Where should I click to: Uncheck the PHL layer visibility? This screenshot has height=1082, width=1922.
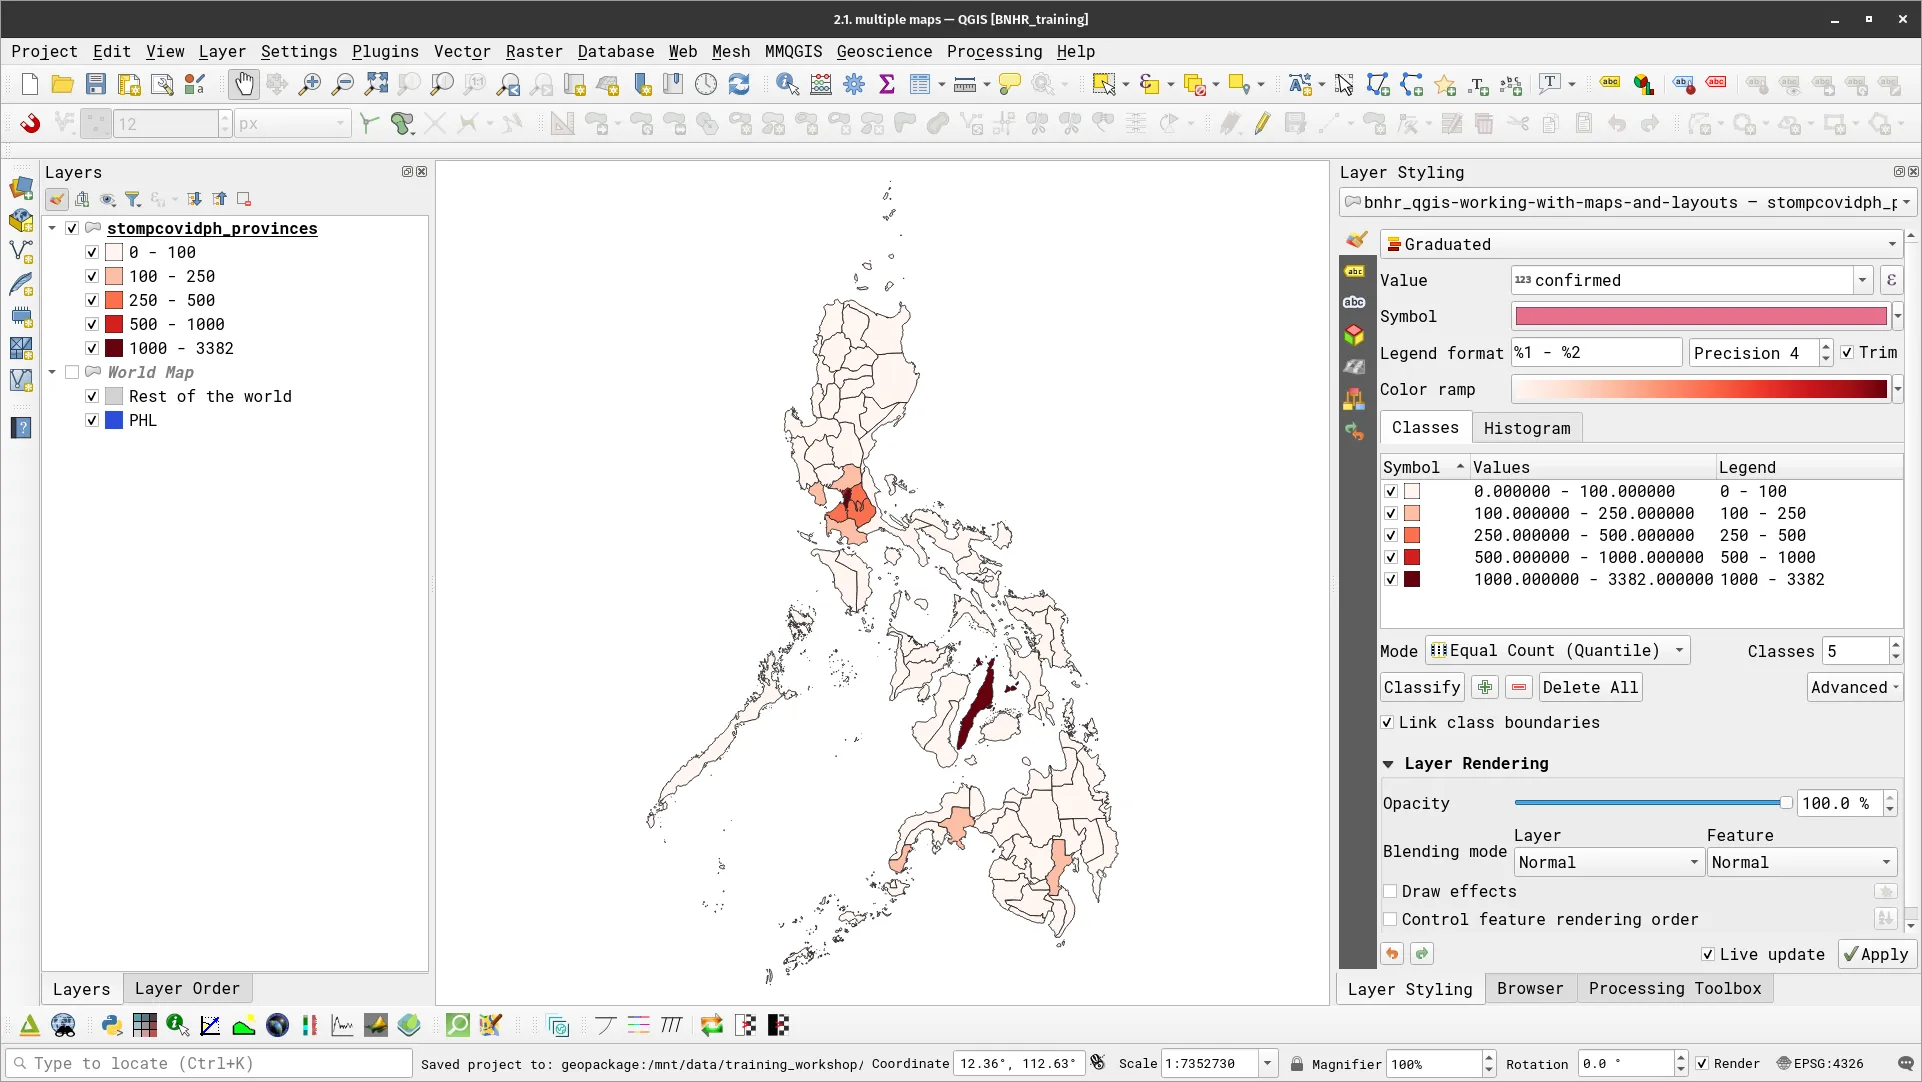point(90,420)
